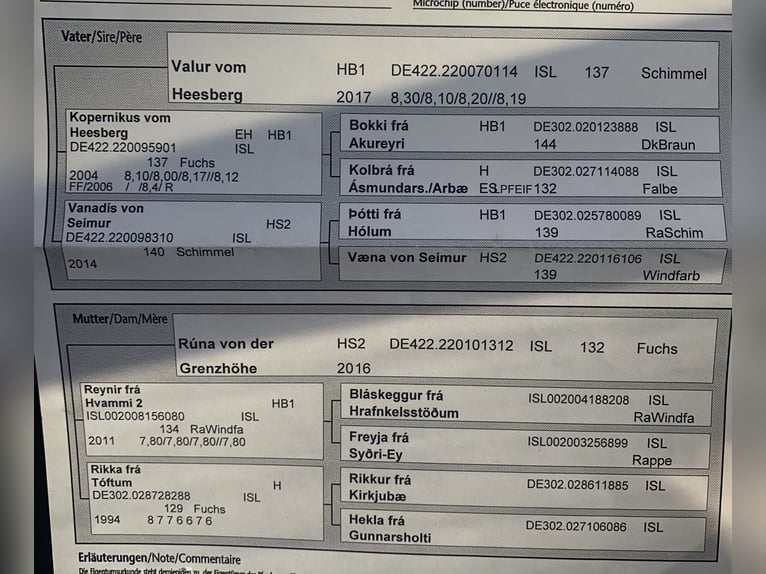Select the Hekla frá Gunnarsholti entry
This screenshot has width=766, height=574.
pos(390,528)
